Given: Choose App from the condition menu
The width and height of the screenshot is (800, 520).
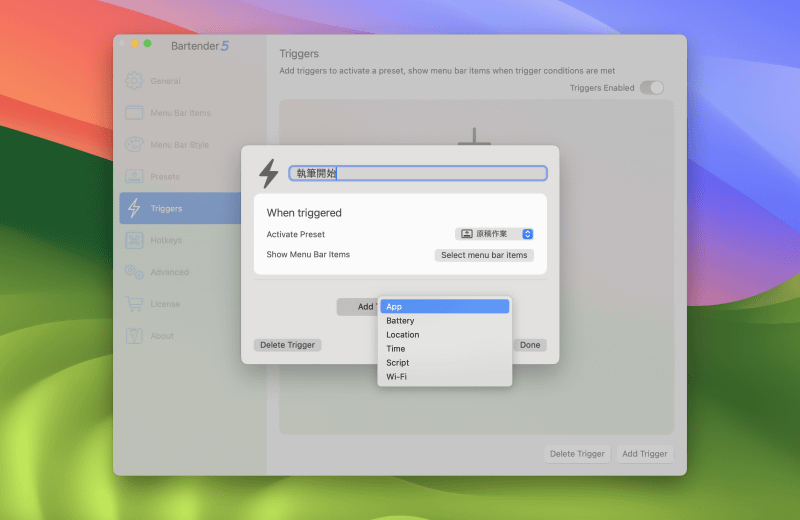Looking at the screenshot, I should pyautogui.click(x=444, y=306).
